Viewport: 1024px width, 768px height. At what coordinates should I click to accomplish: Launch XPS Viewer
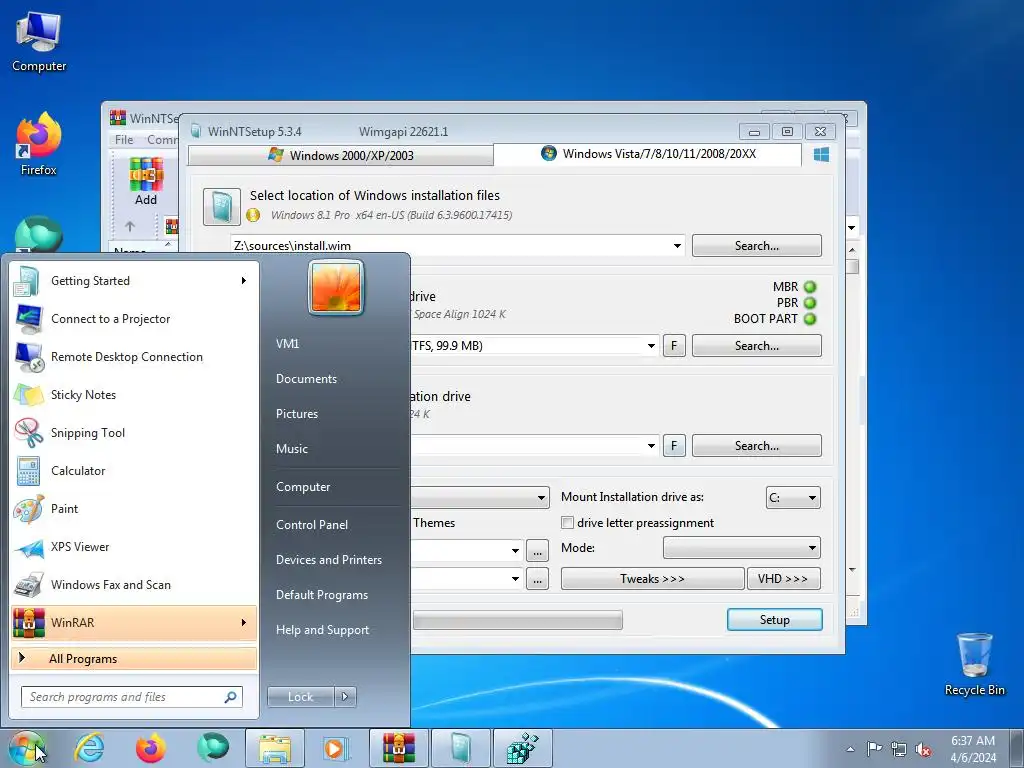(x=134, y=547)
